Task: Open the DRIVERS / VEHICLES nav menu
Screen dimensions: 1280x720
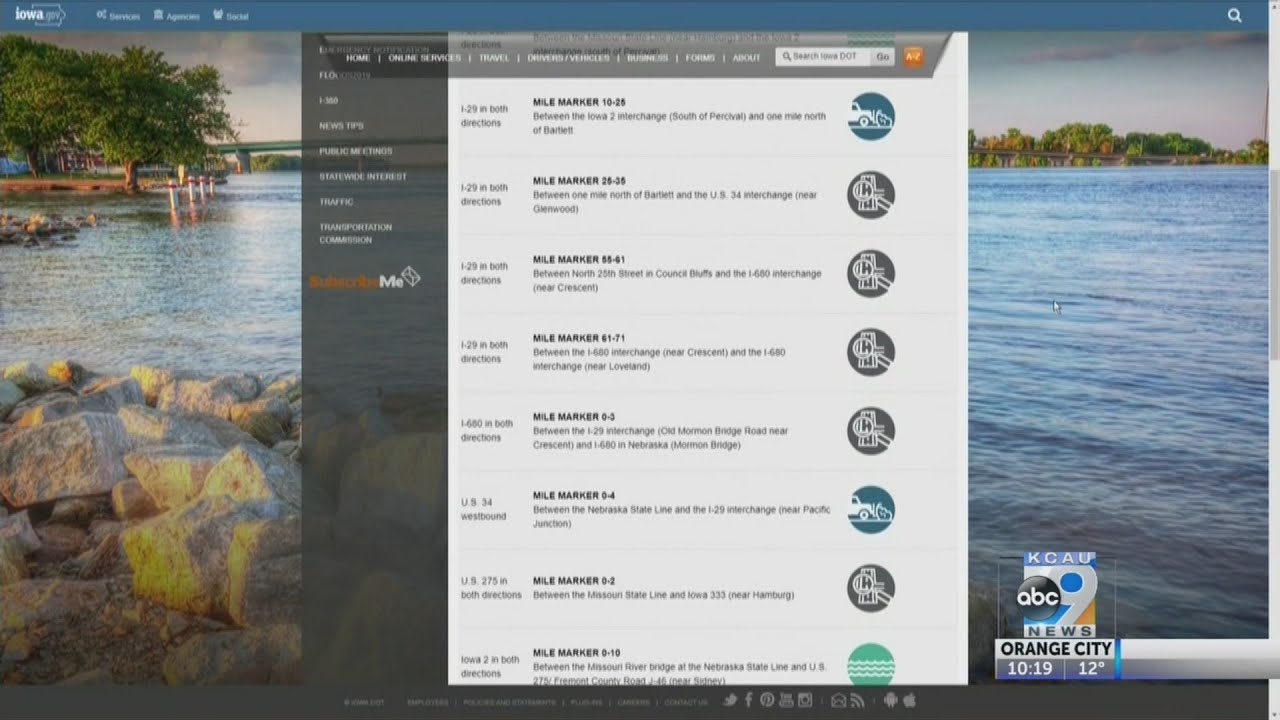Action: coord(568,58)
